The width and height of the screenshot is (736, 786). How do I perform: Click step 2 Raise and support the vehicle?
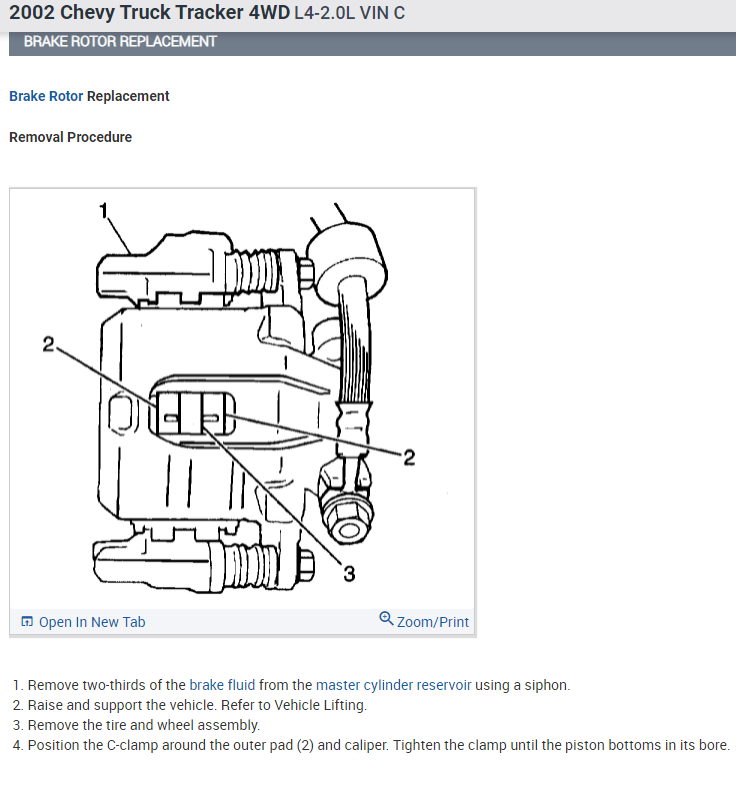190,705
